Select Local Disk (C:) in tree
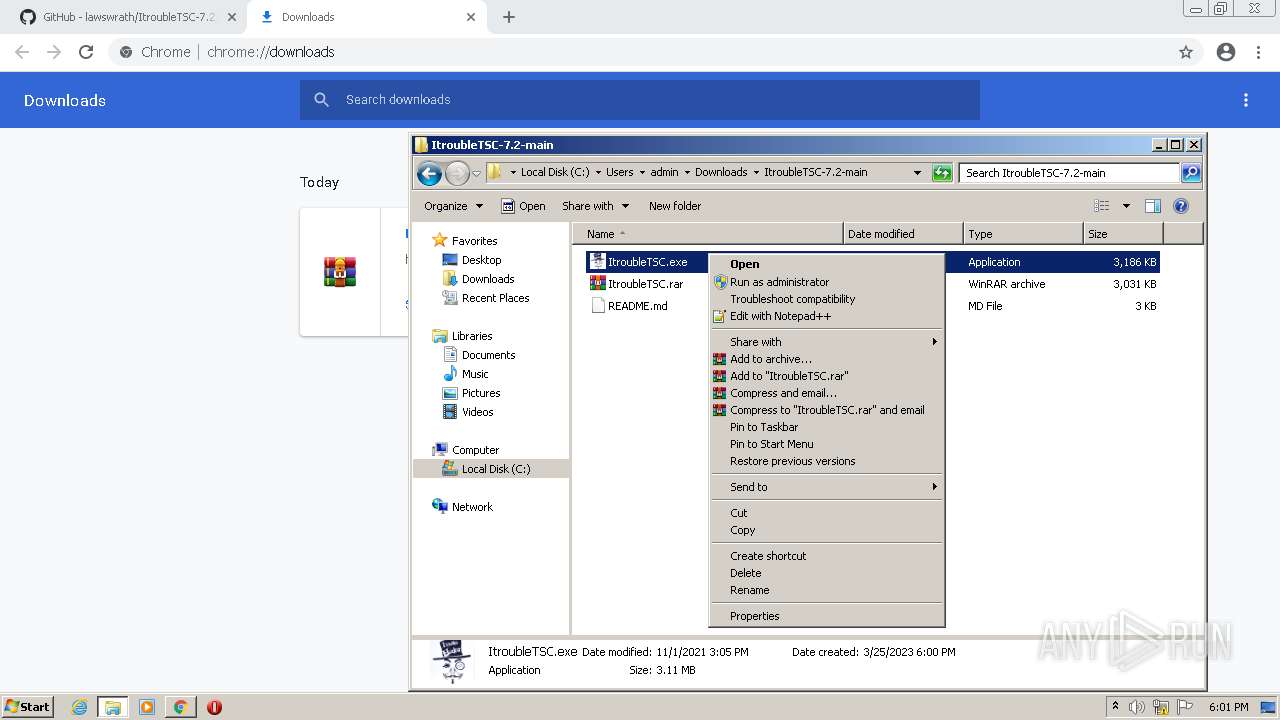Screen dimensions: 1280x720 (x=491, y=469)
